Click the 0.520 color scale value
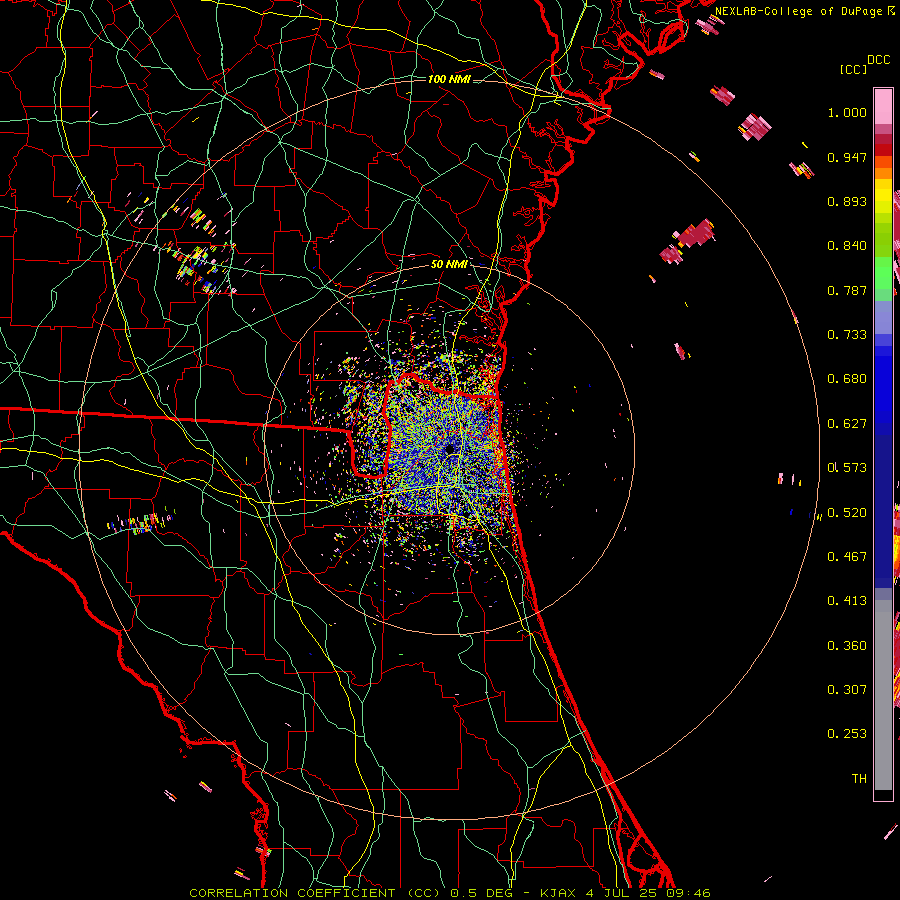This screenshot has width=900, height=900. (x=847, y=513)
